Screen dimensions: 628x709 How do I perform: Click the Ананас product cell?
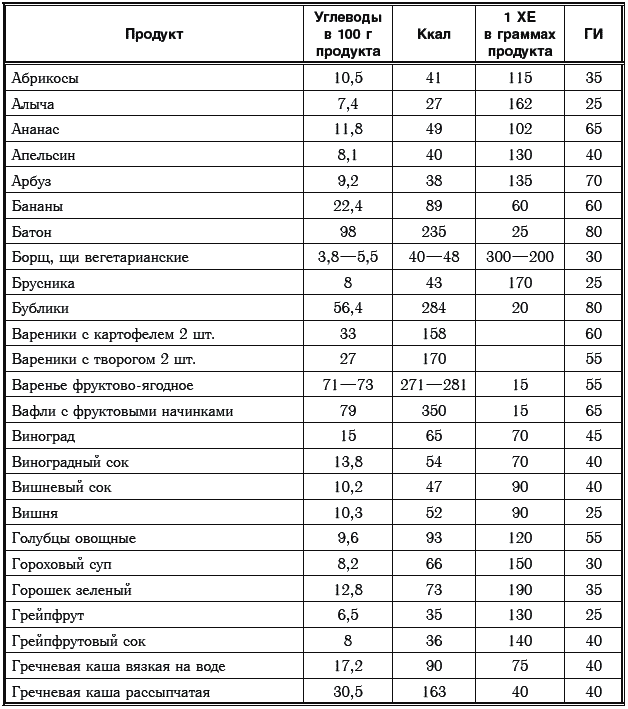click(x=35, y=129)
